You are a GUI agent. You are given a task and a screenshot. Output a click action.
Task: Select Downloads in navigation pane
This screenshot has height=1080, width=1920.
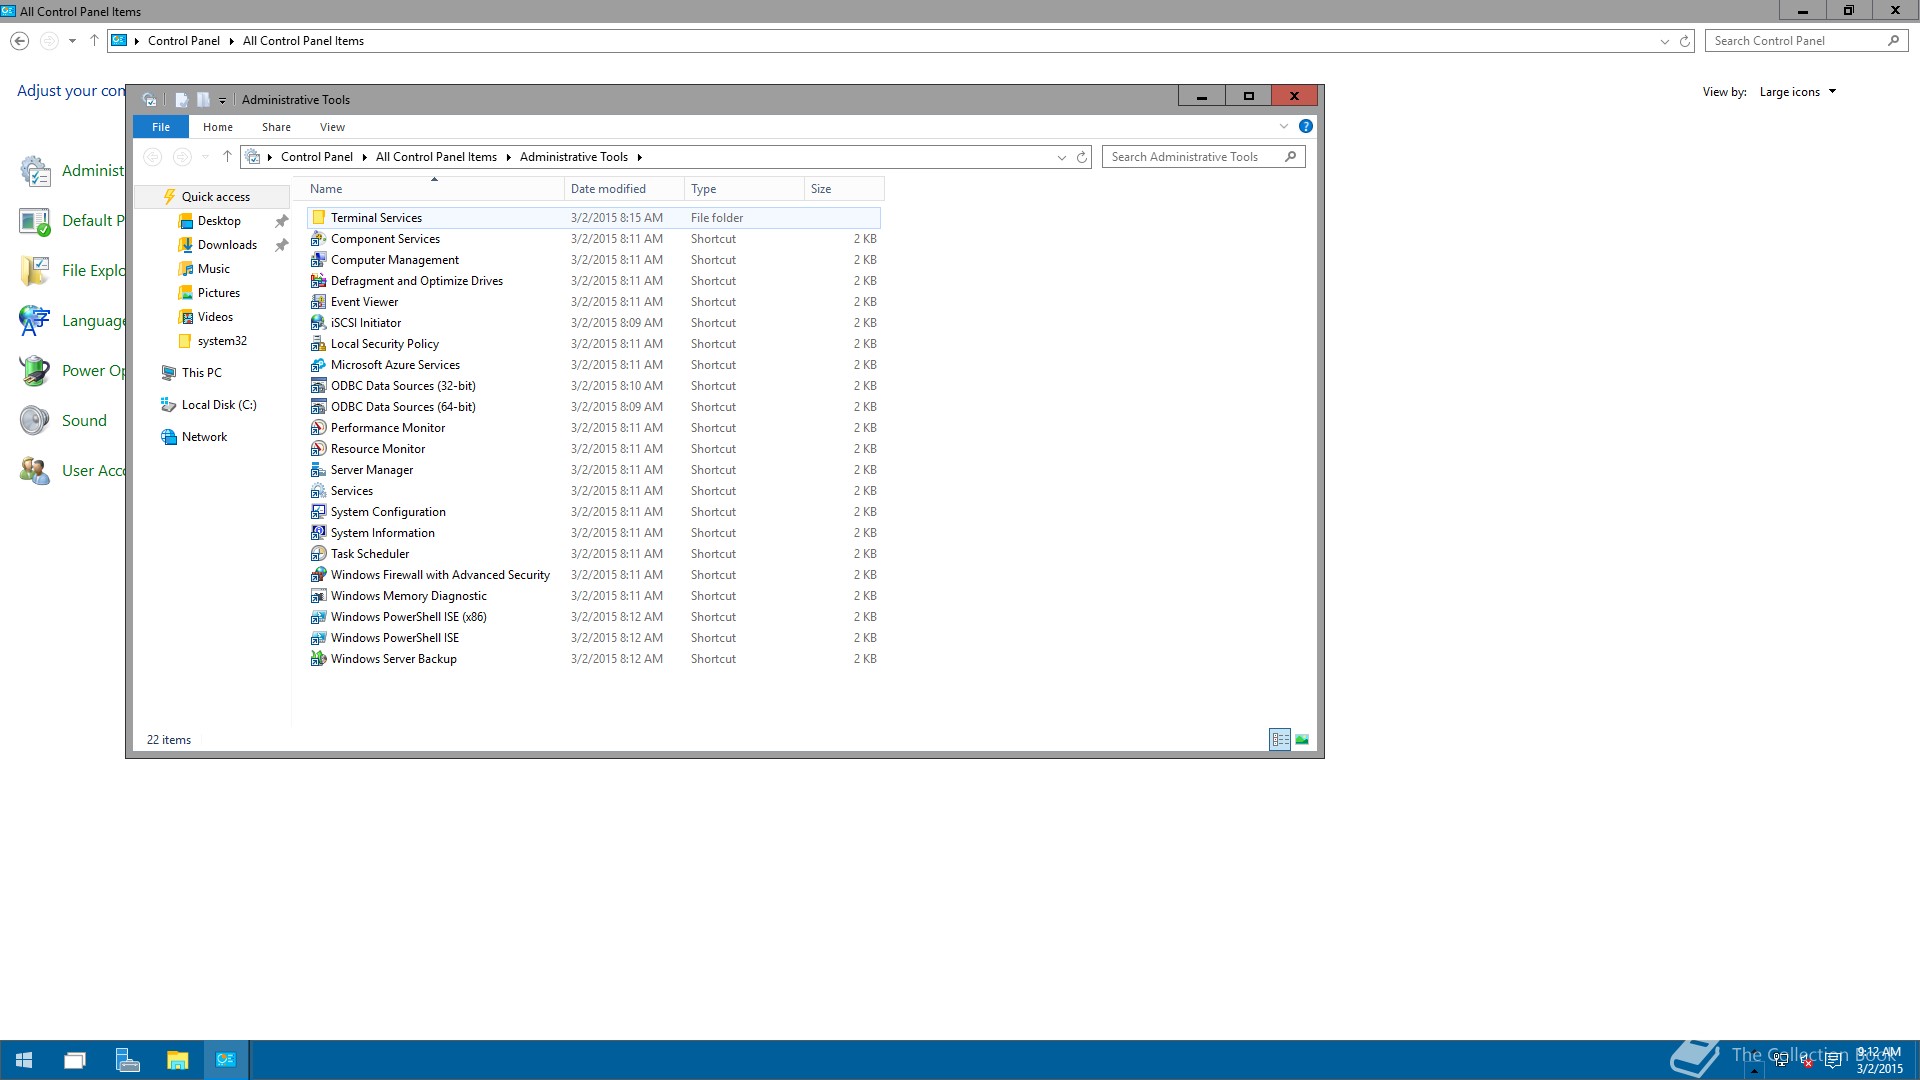(227, 245)
